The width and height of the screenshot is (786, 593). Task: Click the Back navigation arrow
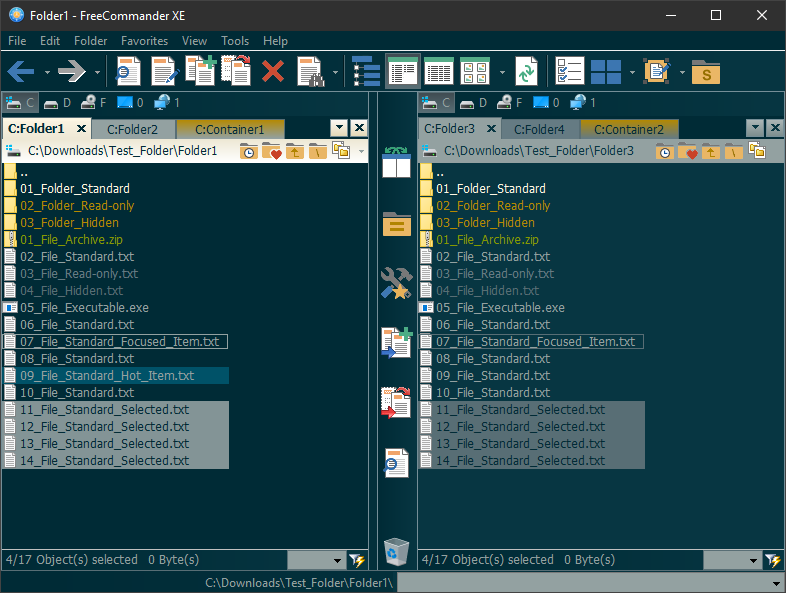point(21,72)
